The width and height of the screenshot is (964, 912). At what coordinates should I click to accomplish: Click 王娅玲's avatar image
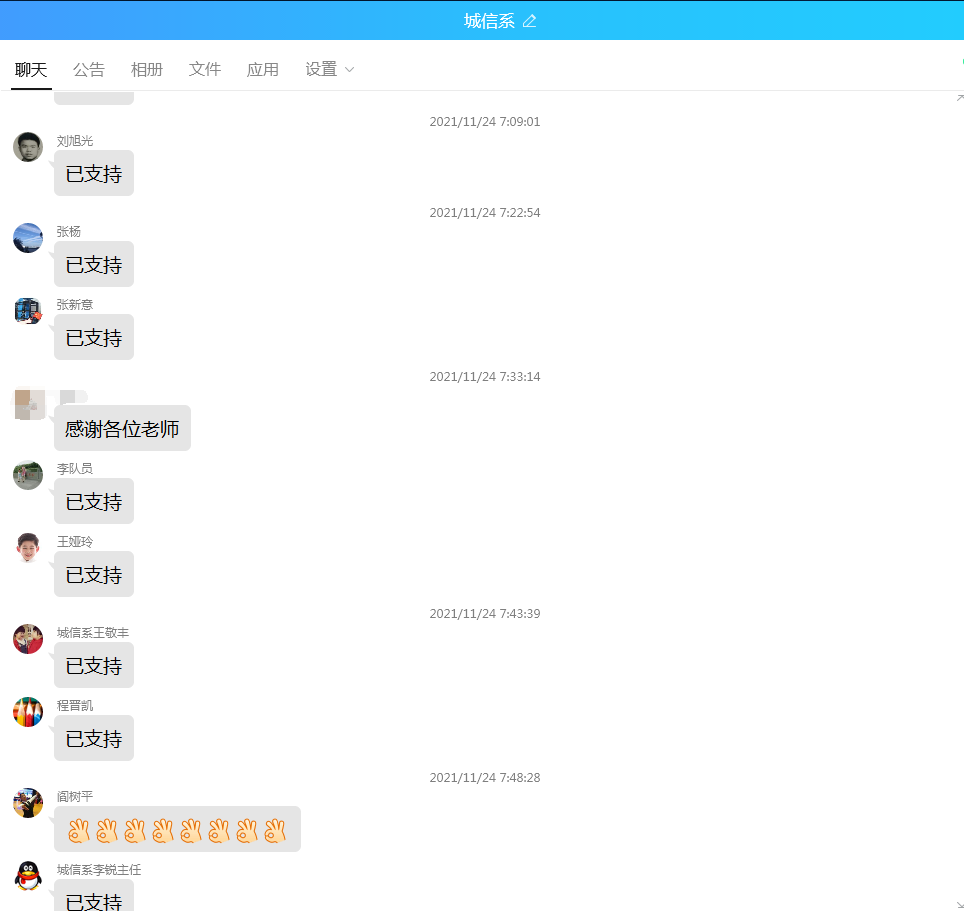28,548
